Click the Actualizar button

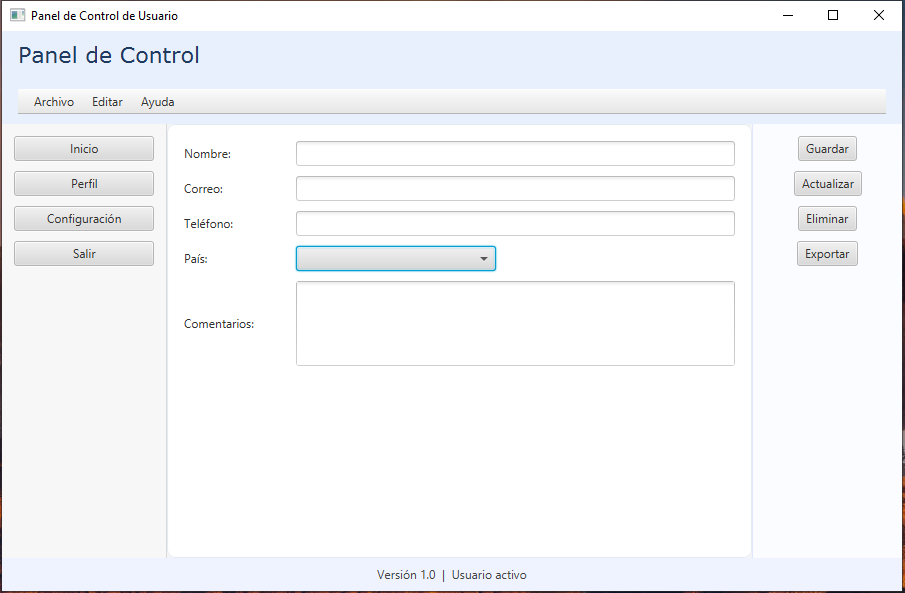point(827,184)
